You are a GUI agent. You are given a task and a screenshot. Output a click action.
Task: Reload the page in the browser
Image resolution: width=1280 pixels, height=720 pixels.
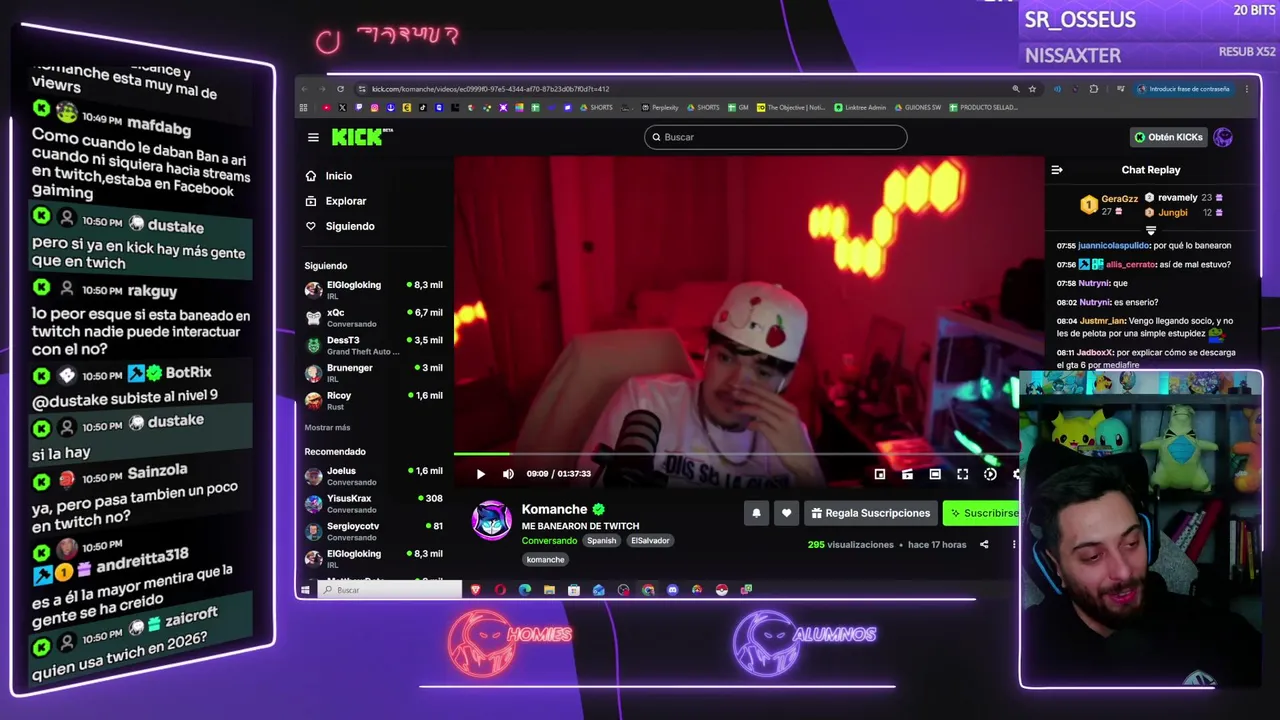coord(340,89)
